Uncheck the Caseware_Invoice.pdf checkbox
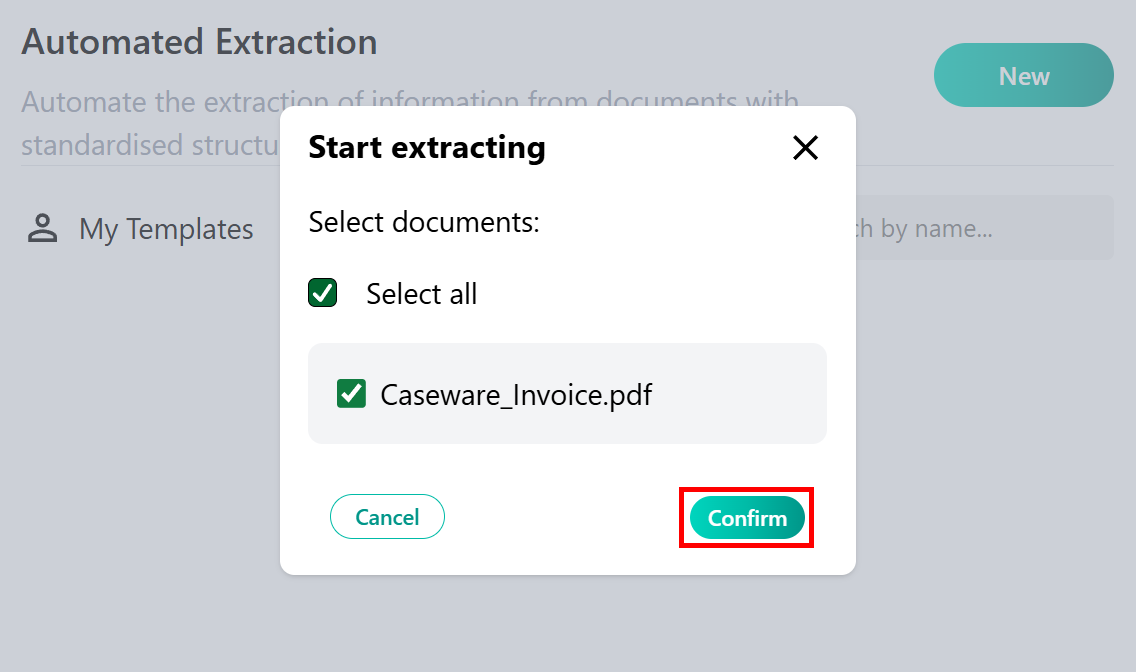The image size is (1136, 672). click(351, 394)
